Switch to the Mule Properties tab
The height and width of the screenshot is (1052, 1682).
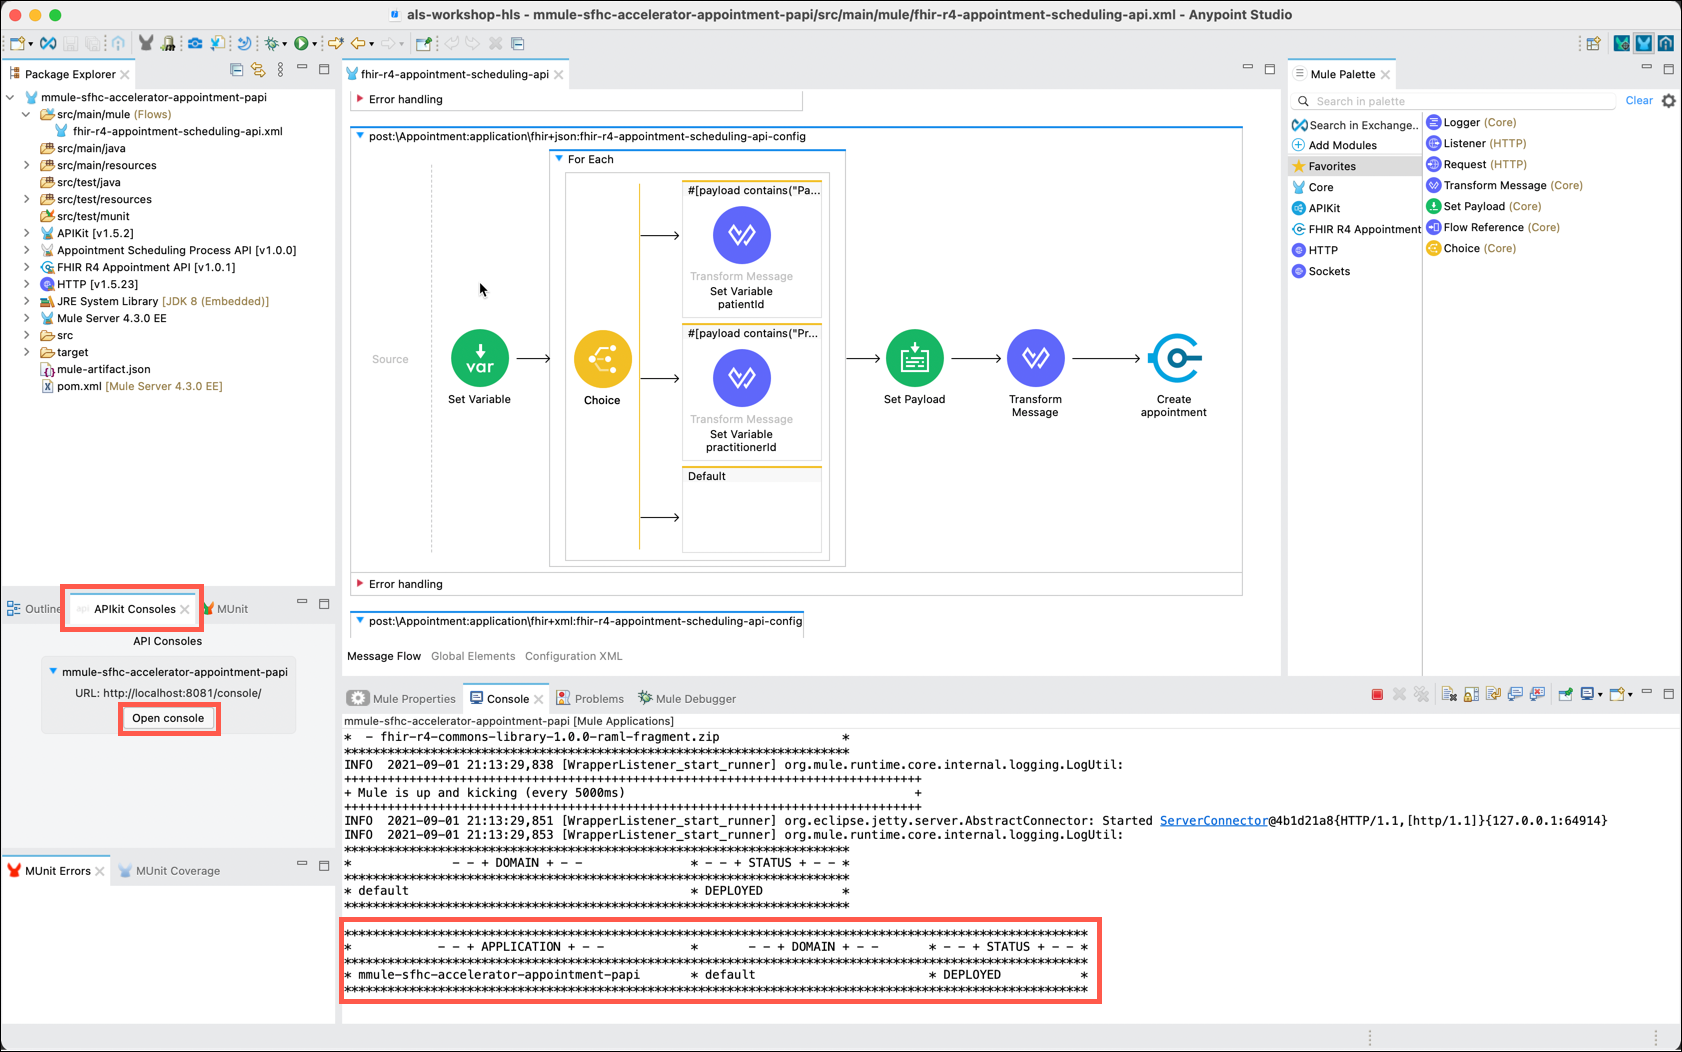[x=403, y=699]
